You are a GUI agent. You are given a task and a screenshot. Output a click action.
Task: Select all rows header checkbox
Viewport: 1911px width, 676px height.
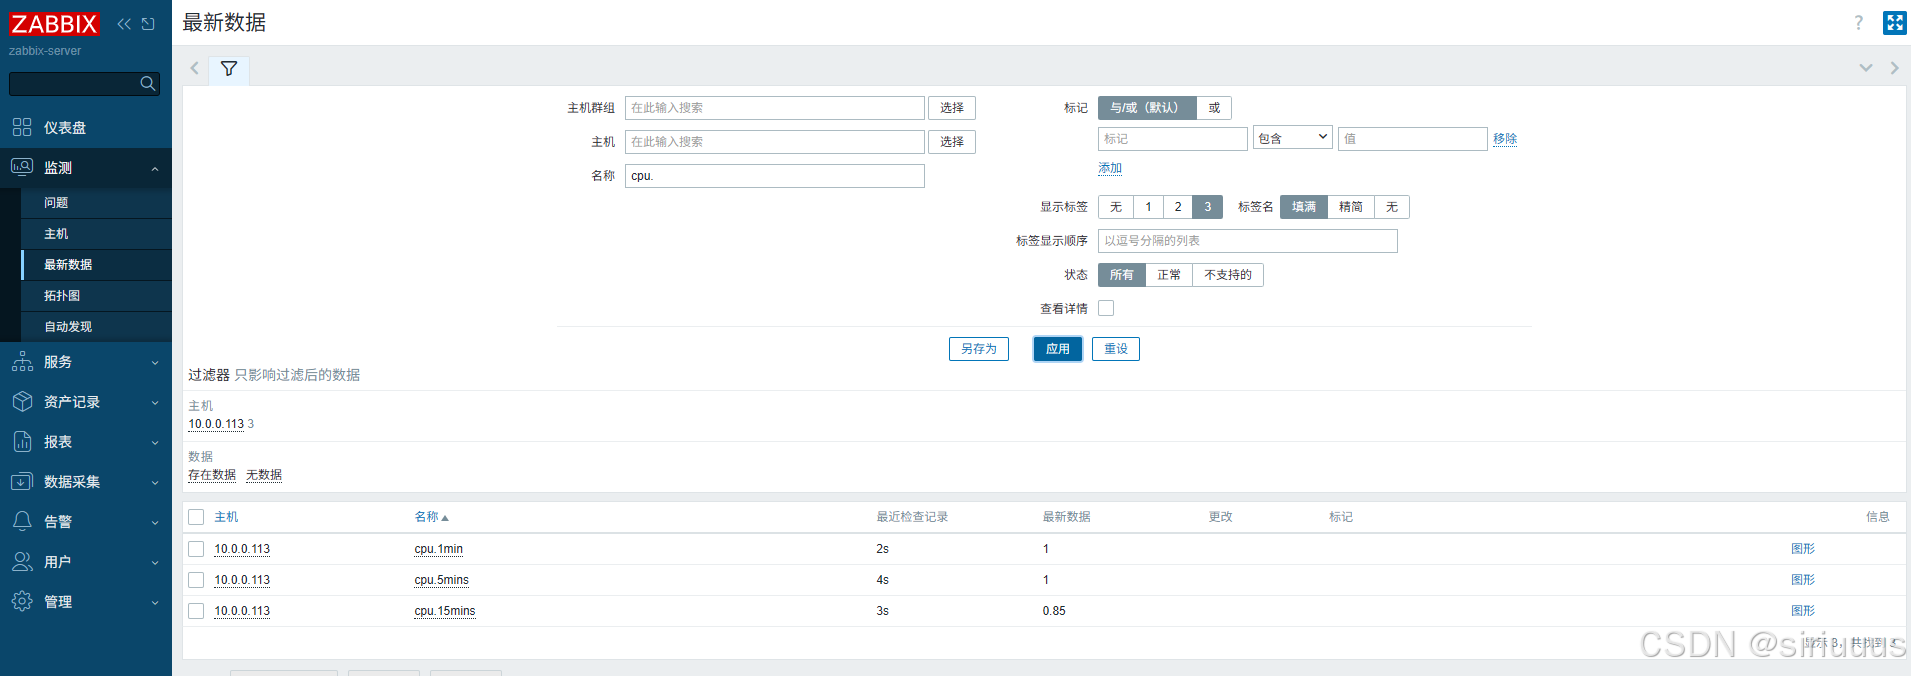[x=196, y=517]
